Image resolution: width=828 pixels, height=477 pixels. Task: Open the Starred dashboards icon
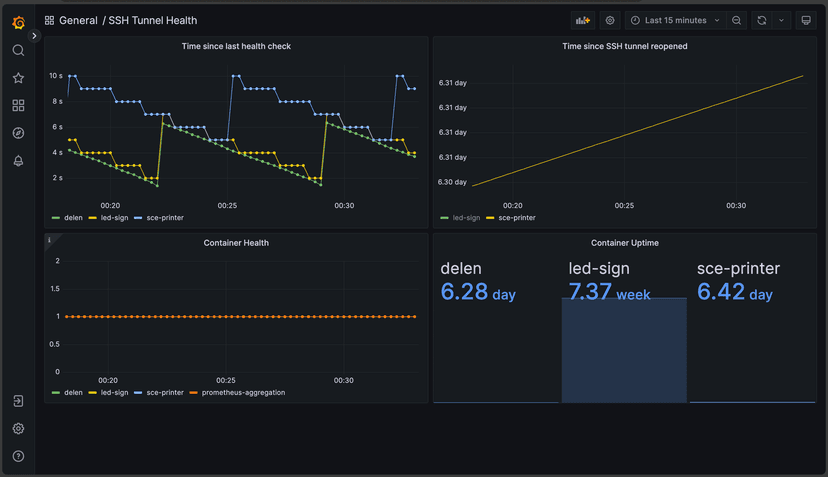pyautogui.click(x=18, y=78)
